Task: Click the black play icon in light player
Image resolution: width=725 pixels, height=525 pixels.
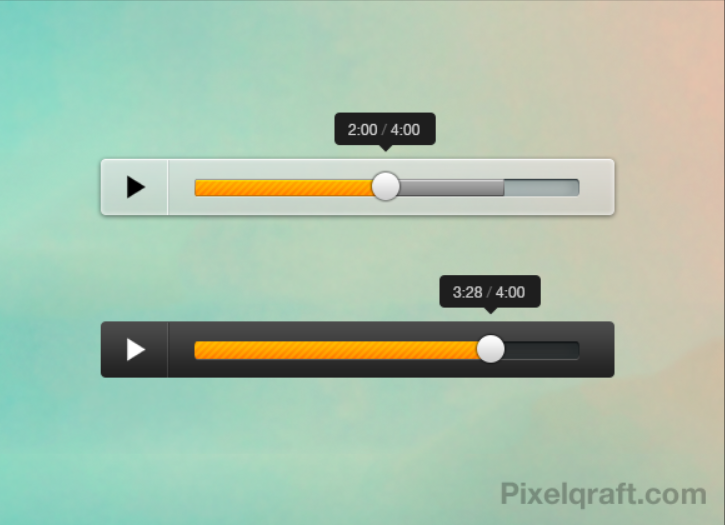Action: (x=135, y=187)
